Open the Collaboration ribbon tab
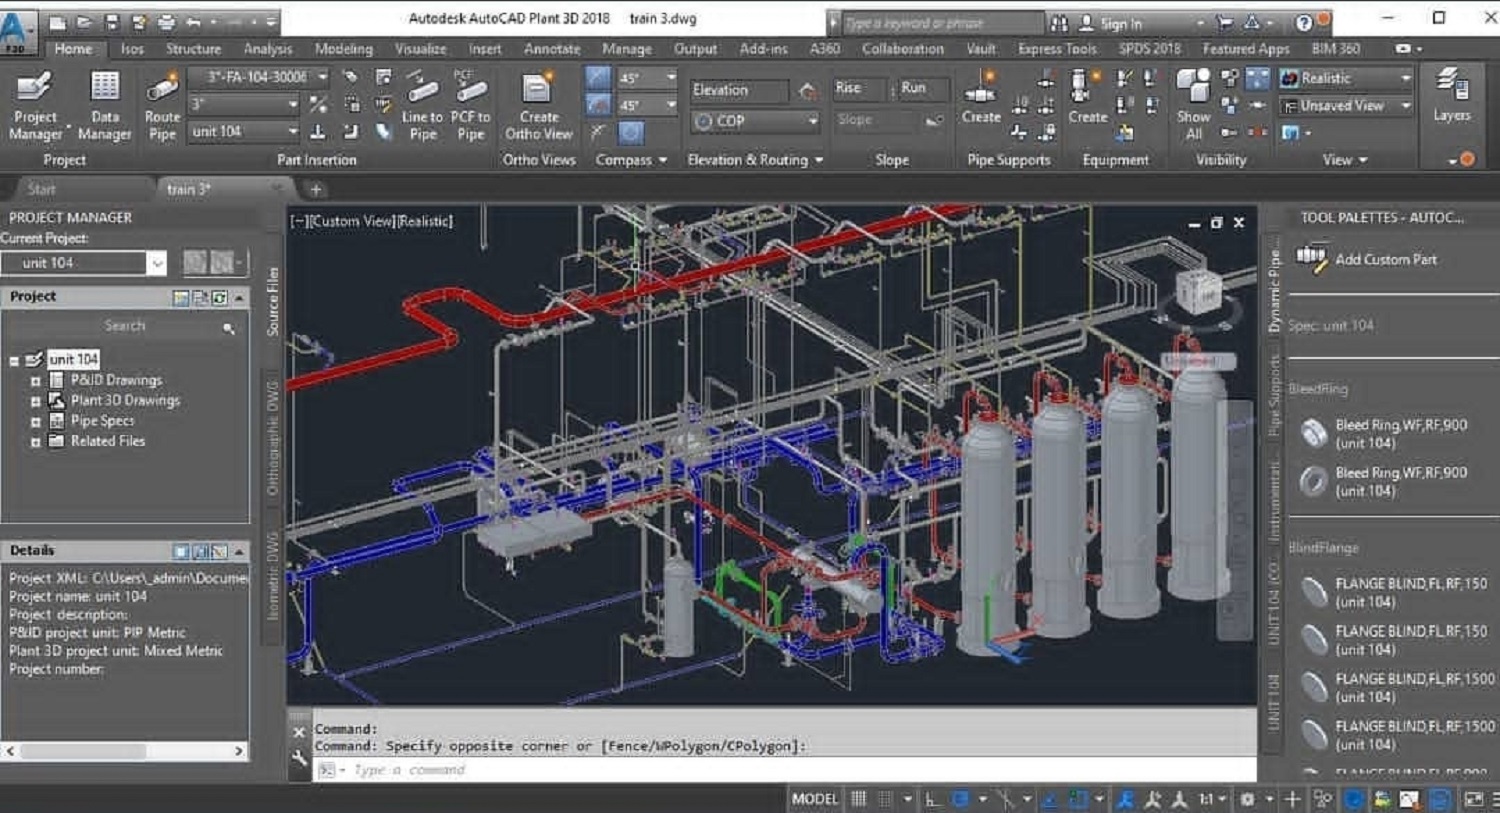 click(x=902, y=49)
